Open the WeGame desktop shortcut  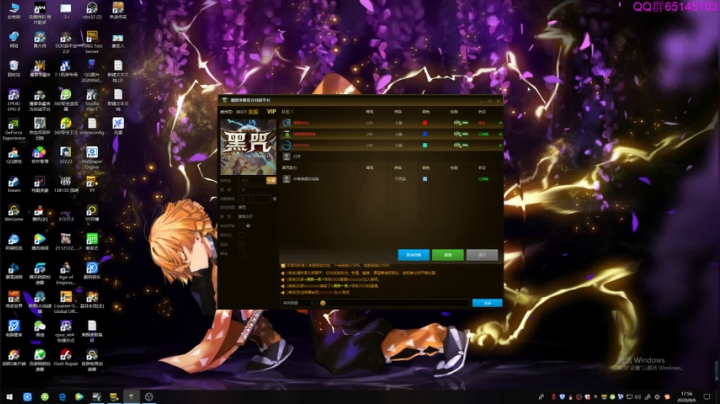pyautogui.click(x=14, y=213)
